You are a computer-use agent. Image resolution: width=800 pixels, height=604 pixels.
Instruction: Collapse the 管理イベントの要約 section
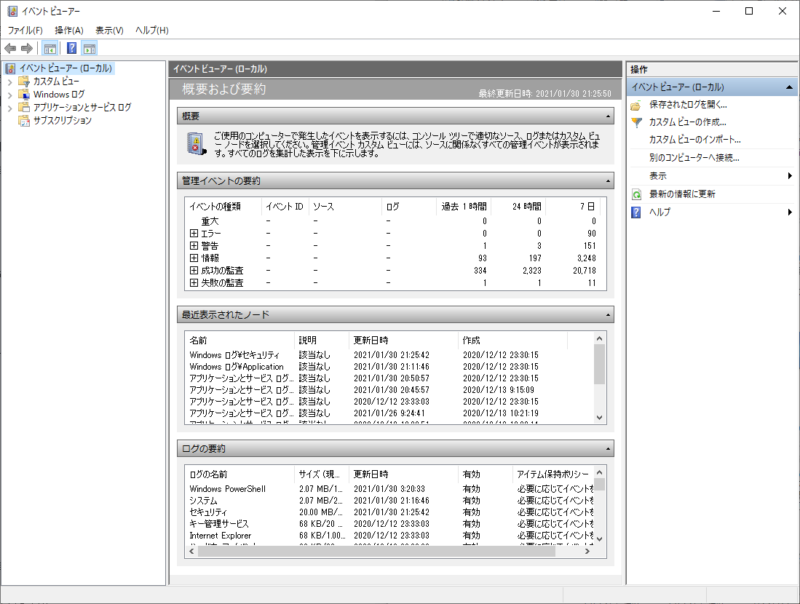pyautogui.click(x=608, y=181)
